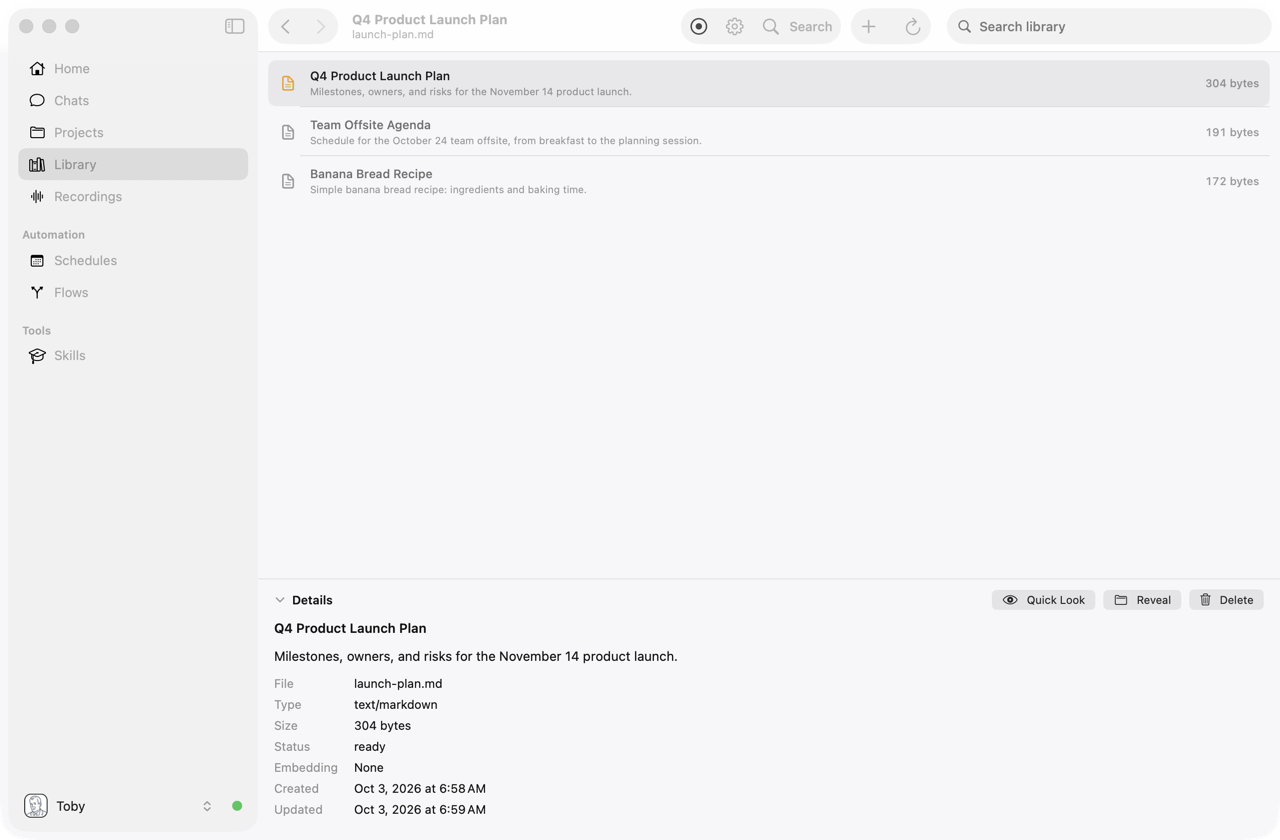The height and width of the screenshot is (840, 1280).
Task: Click the 172 bytes size value
Action: (x=1232, y=181)
